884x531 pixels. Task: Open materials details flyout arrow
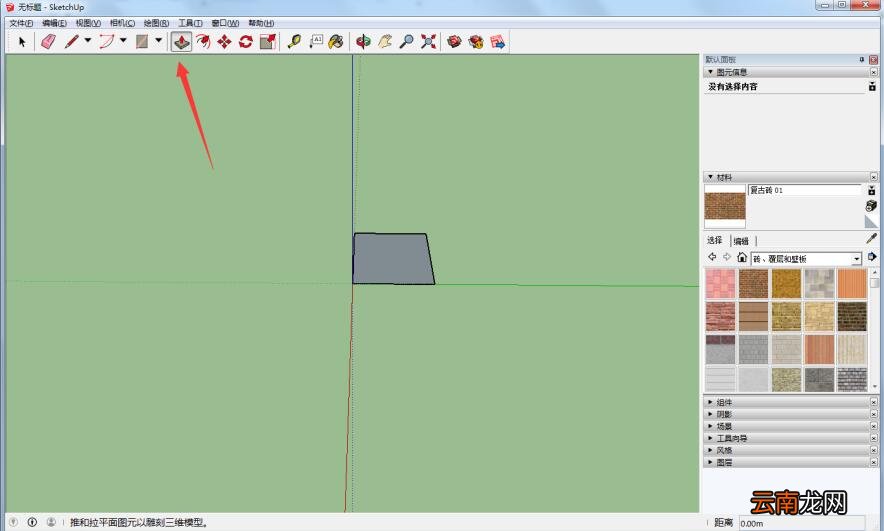[x=872, y=257]
